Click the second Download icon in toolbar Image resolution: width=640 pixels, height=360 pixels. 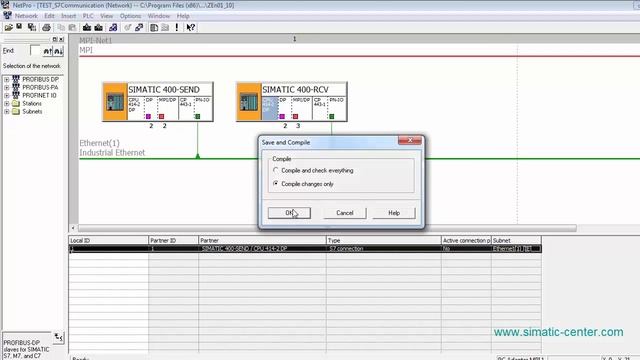point(98,27)
